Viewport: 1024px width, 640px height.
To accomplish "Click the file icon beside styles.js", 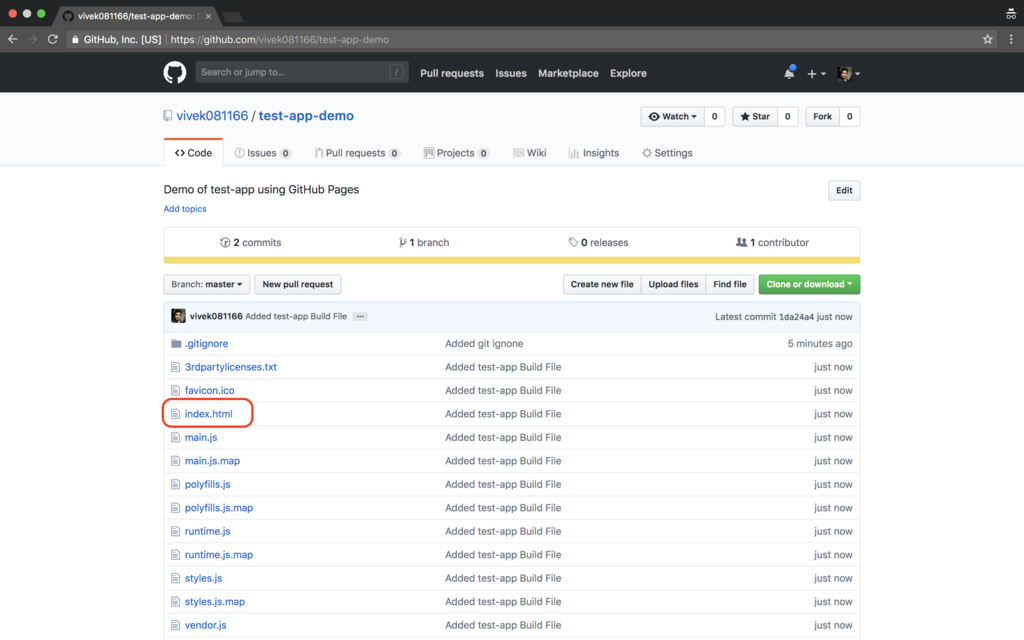I will click(x=175, y=579).
